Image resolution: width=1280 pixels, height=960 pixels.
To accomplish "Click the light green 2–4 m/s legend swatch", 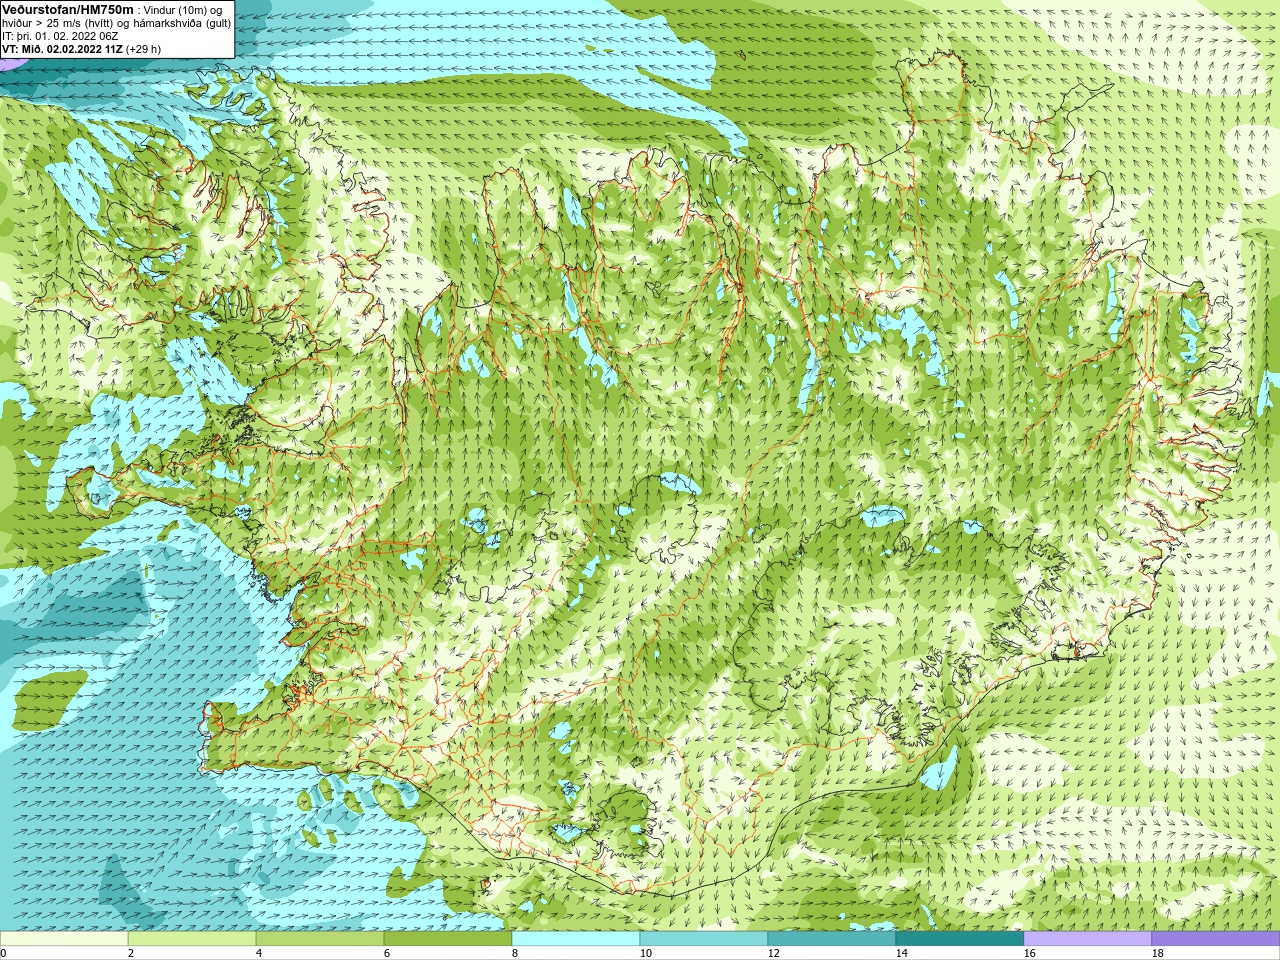I will pyautogui.click(x=192, y=939).
